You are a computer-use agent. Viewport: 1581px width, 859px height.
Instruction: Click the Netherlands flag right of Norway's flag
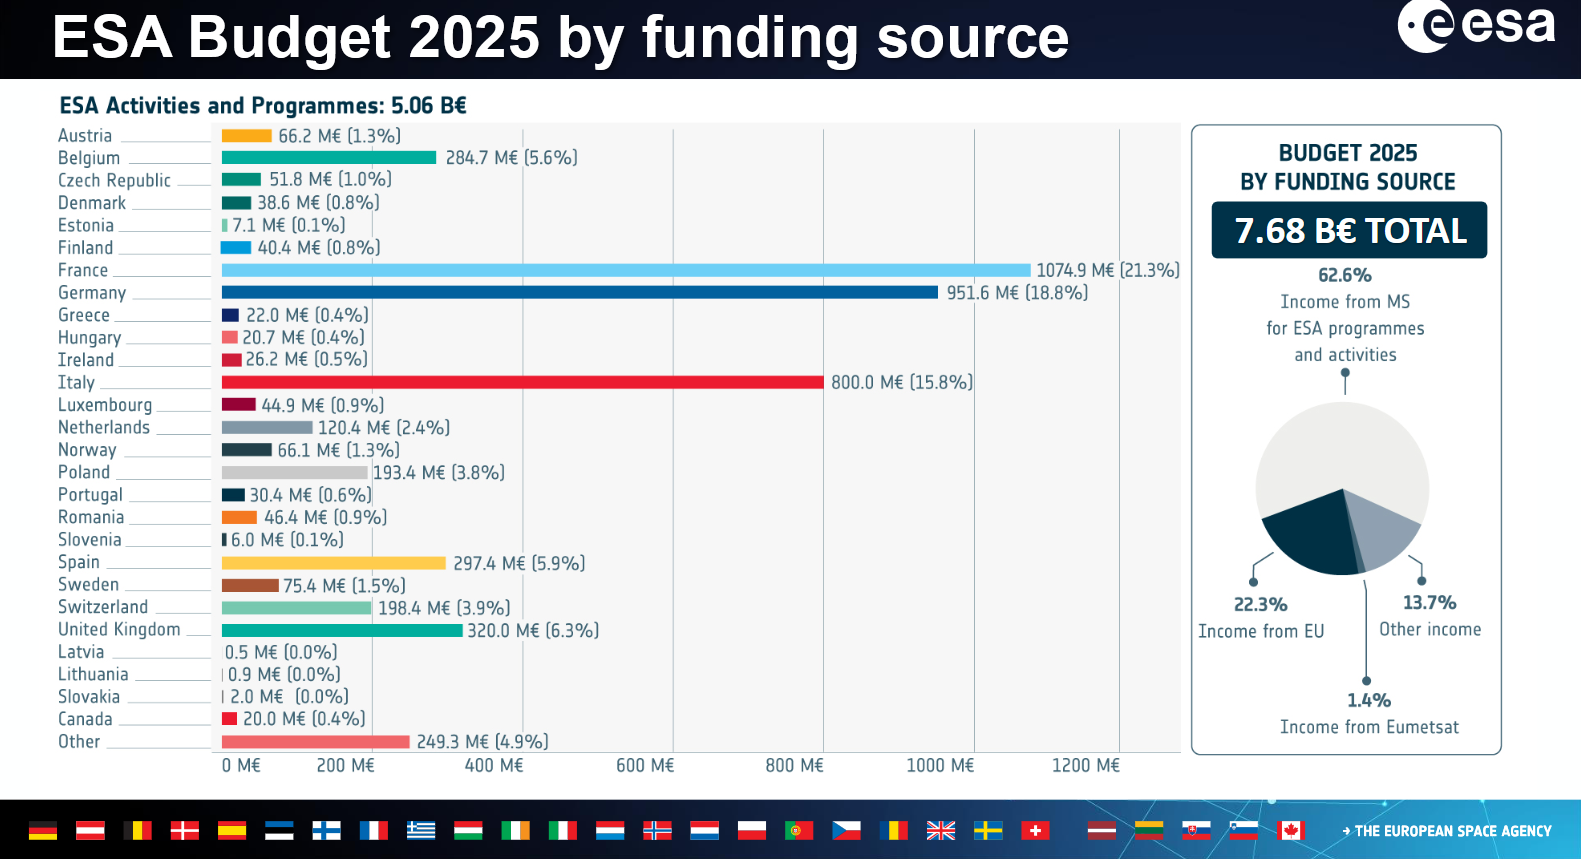click(x=704, y=830)
